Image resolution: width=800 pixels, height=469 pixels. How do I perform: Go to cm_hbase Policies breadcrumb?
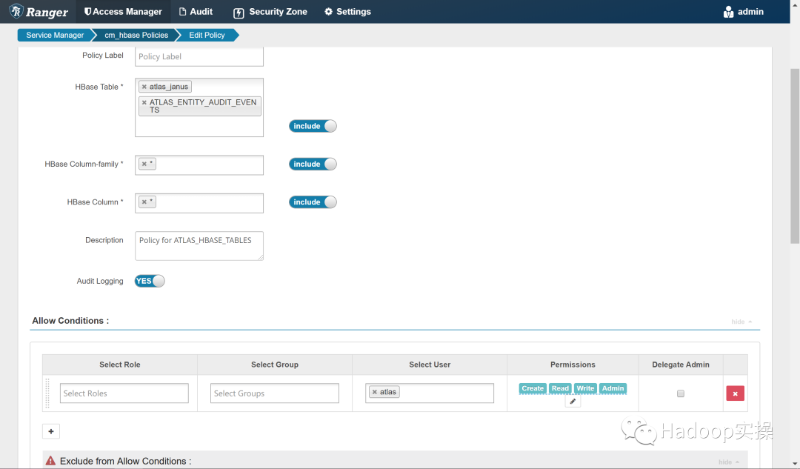pos(136,35)
